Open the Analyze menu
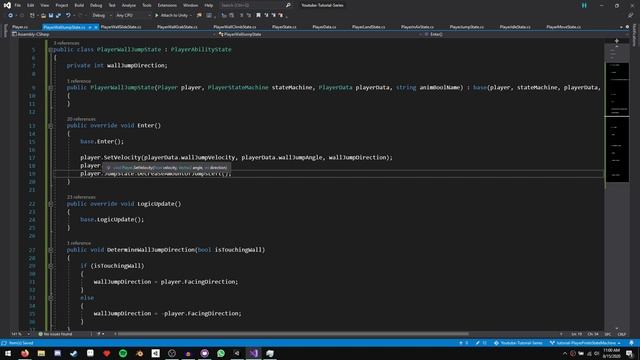The width and height of the screenshot is (640, 360). pyautogui.click(x=129, y=5)
